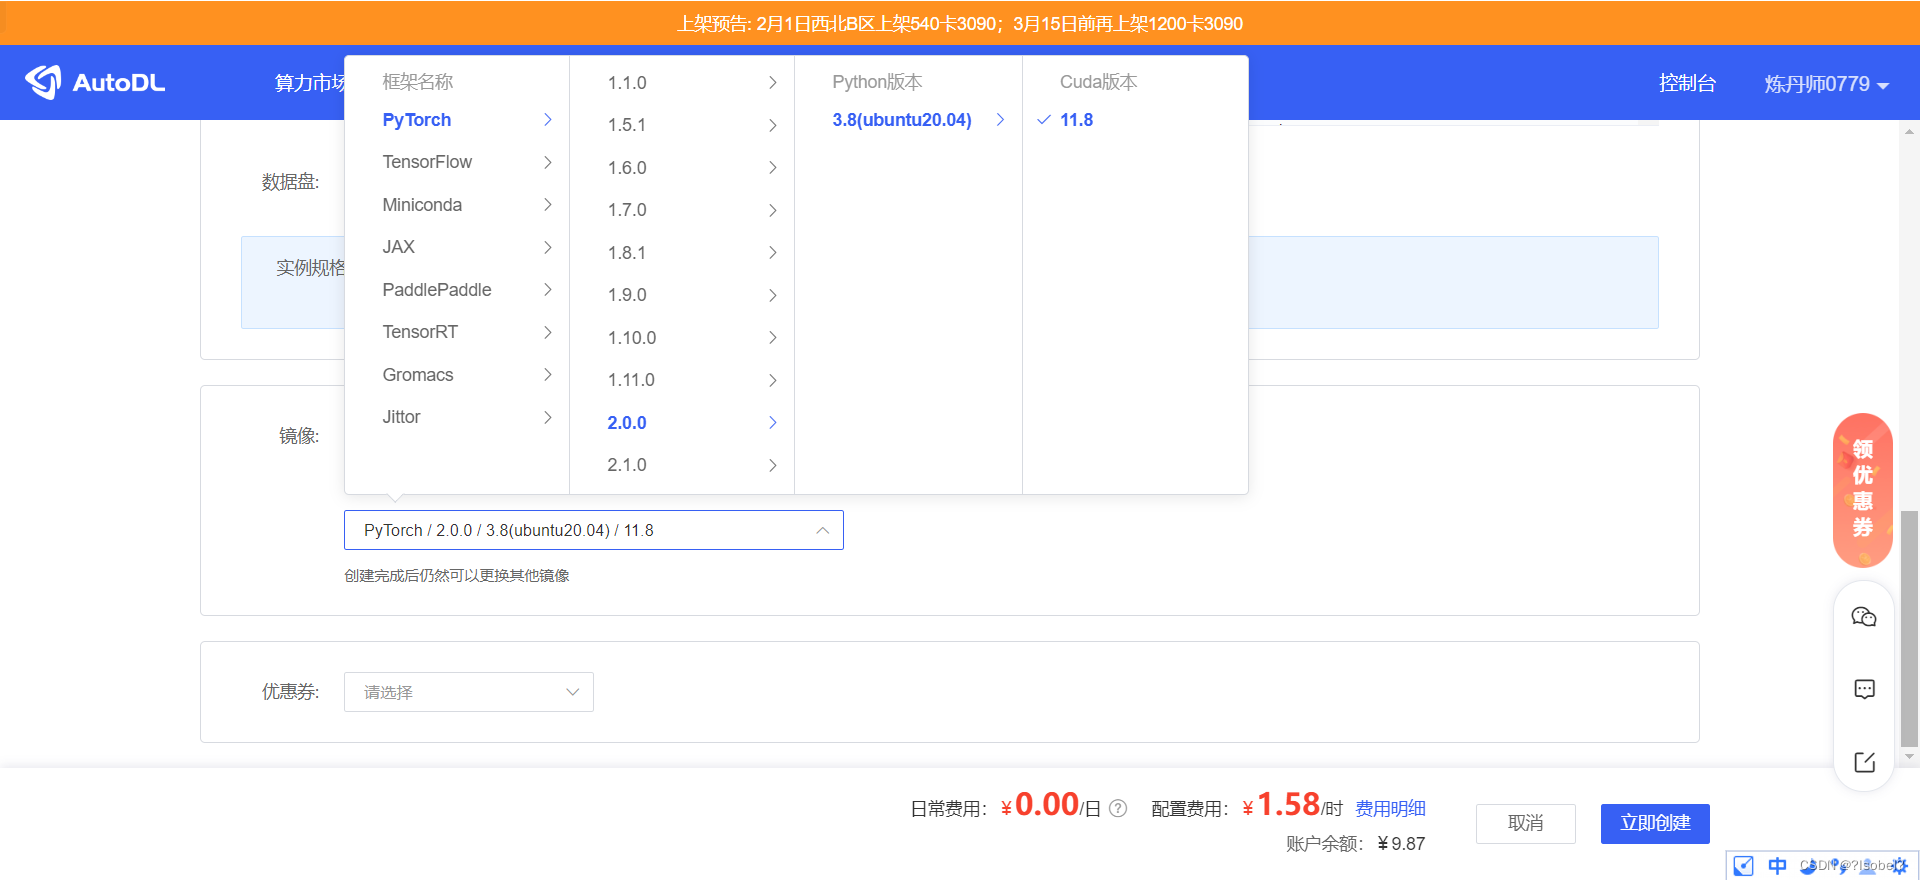Choose PyTorch version 1.9.0
The width and height of the screenshot is (1920, 880).
682,295
